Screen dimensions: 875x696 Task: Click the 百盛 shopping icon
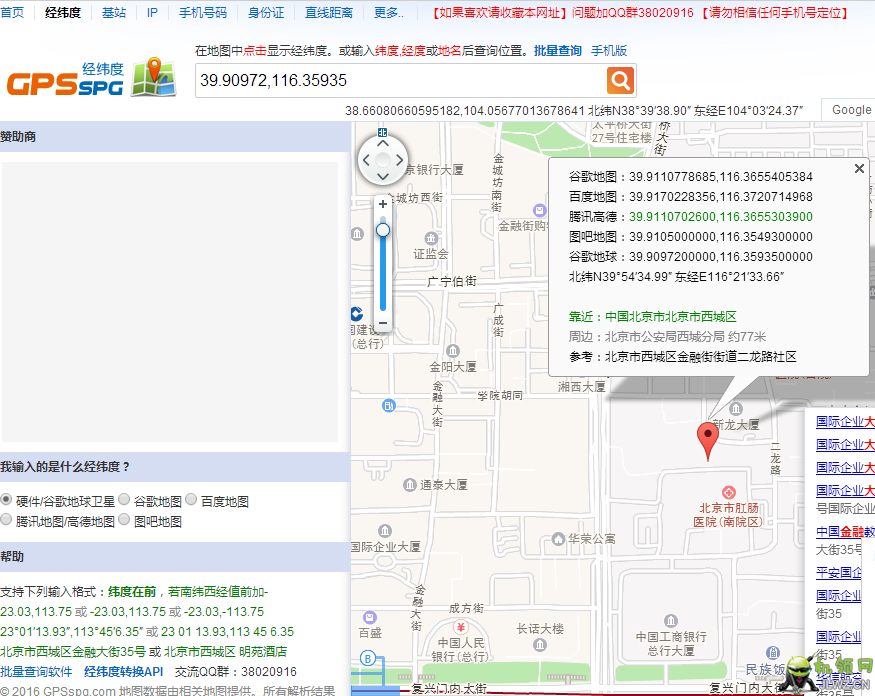[370, 617]
